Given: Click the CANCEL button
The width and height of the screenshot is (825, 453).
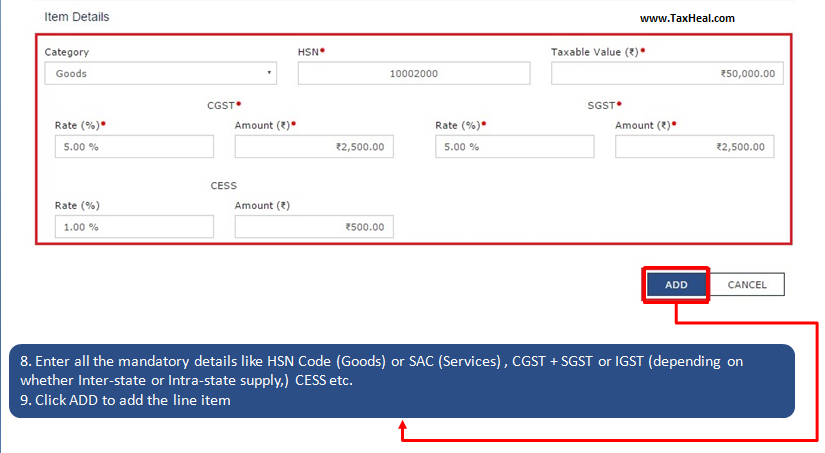Looking at the screenshot, I should (747, 285).
